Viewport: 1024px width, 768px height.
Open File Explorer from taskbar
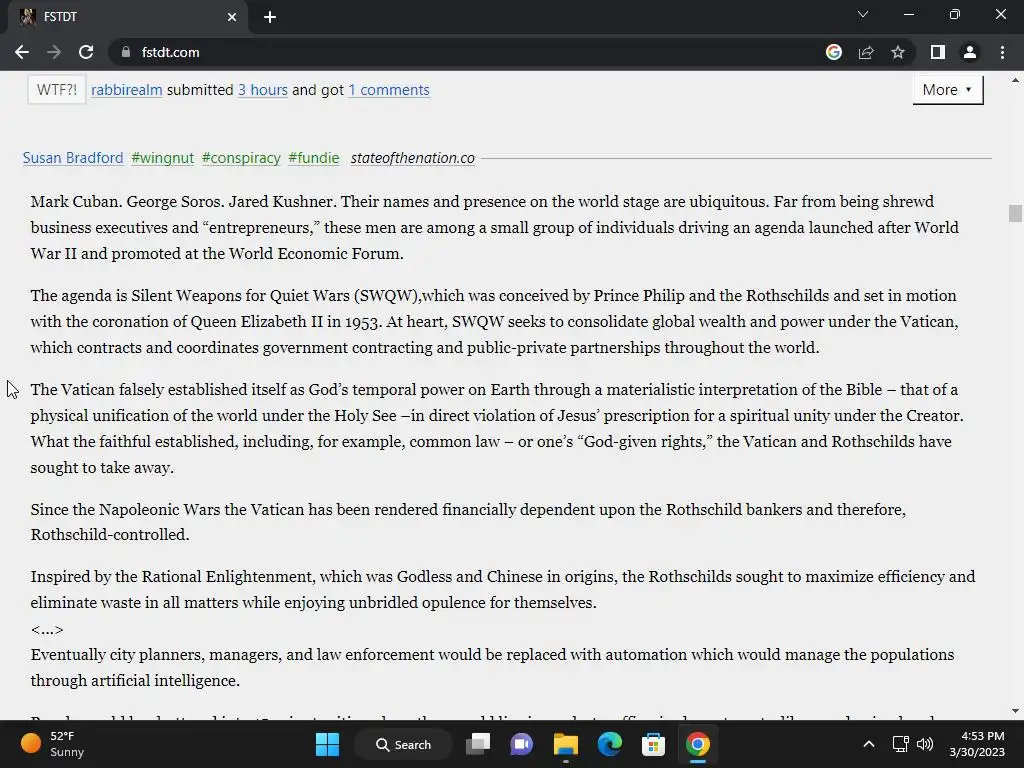[566, 744]
